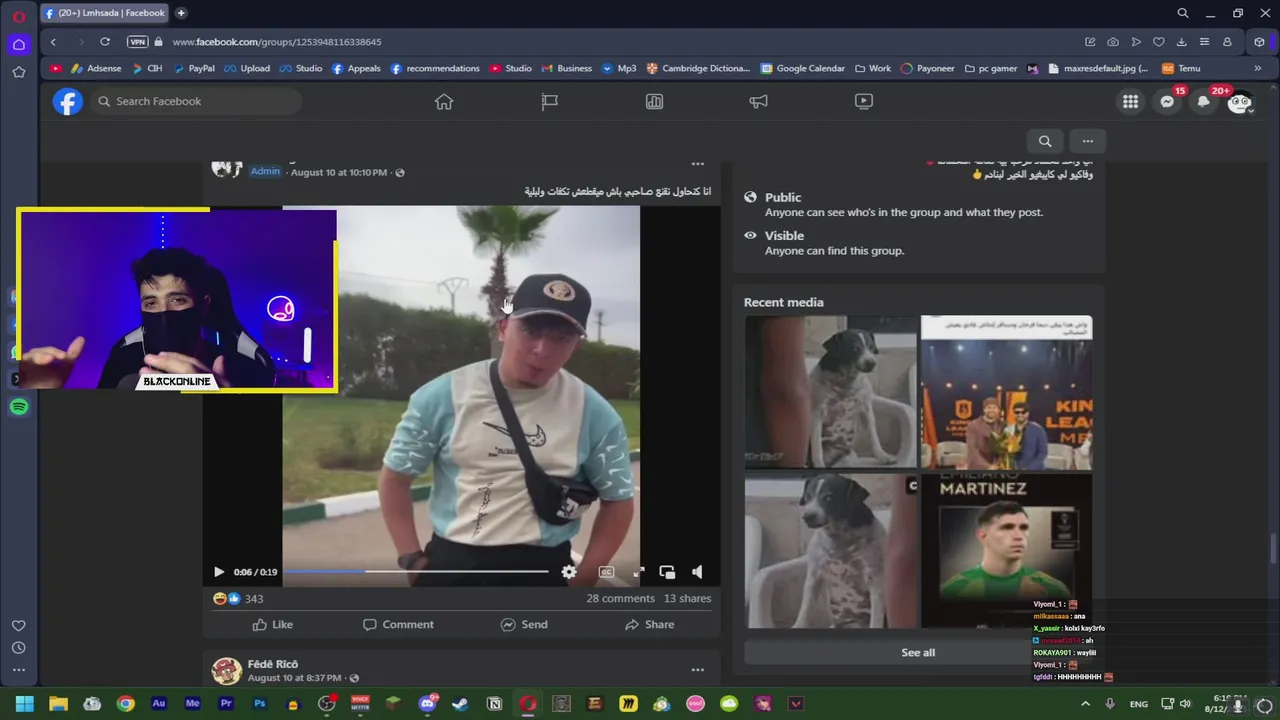Select the Facebook browser tab
Viewport: 1280px width, 720px height.
click(105, 13)
